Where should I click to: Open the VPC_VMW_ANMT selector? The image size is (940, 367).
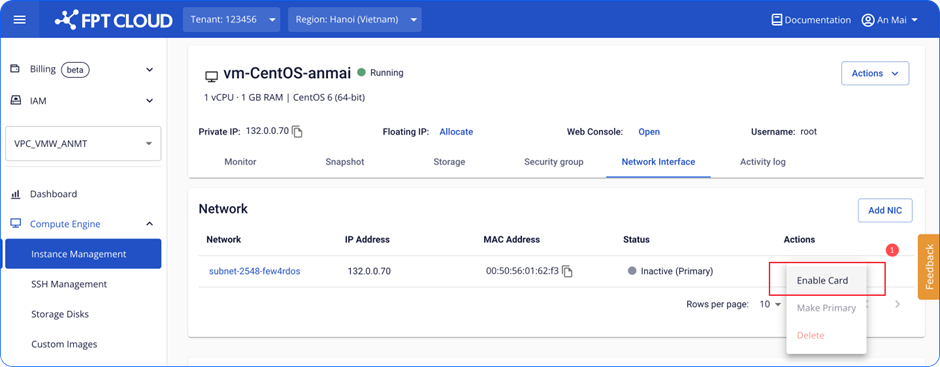pyautogui.click(x=83, y=144)
